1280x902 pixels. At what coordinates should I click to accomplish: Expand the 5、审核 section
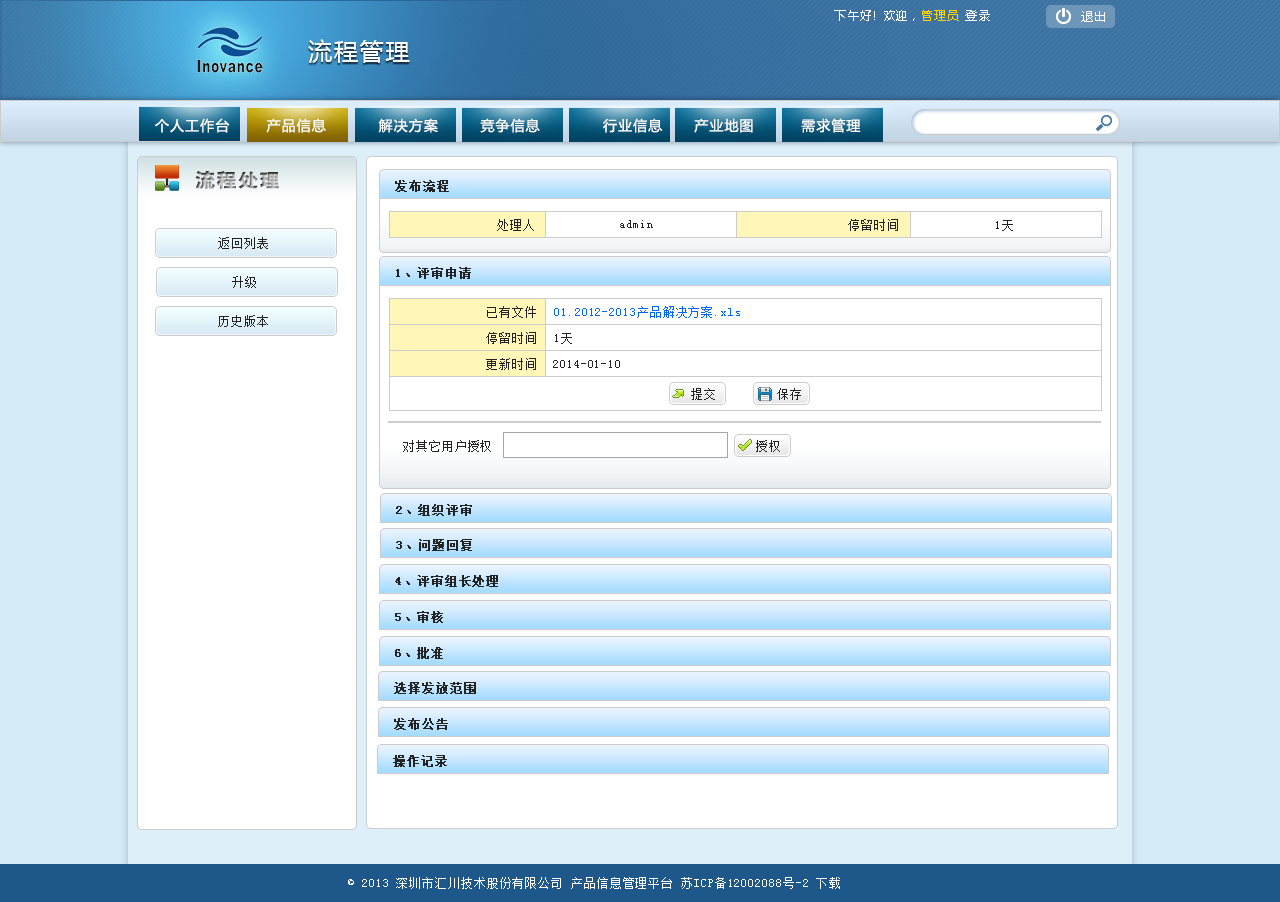click(x=745, y=616)
